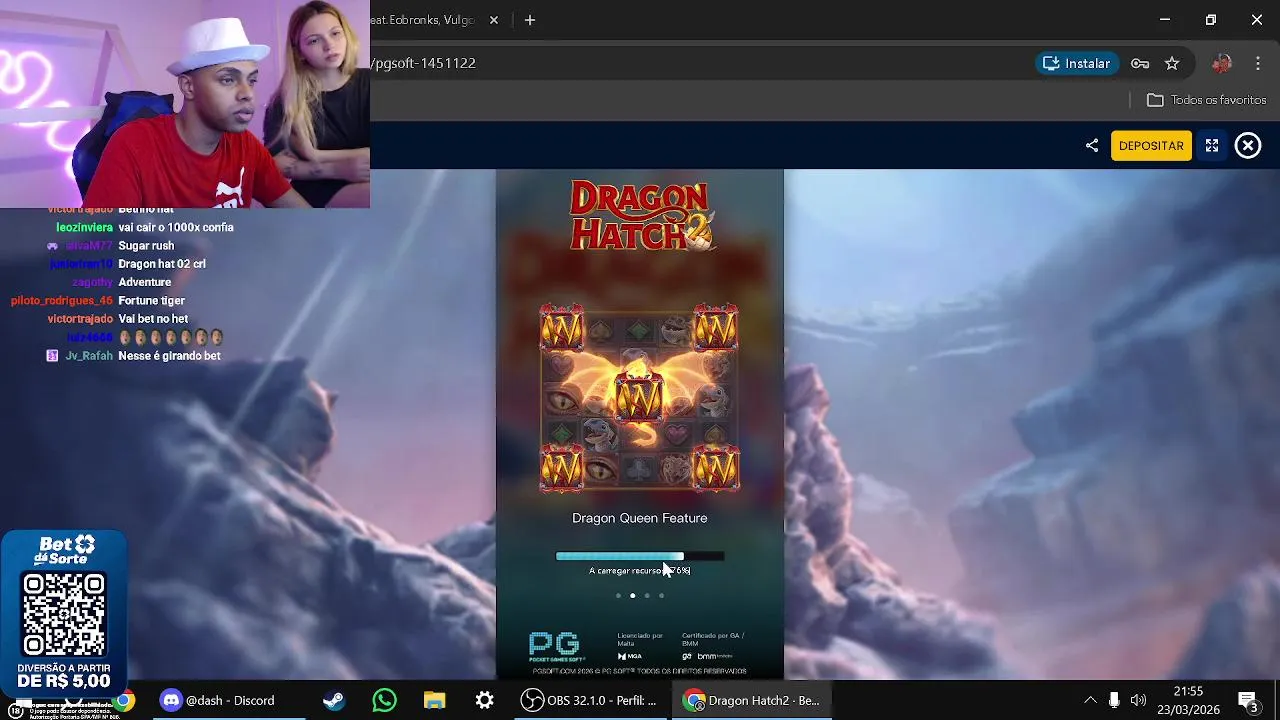Open Steam from the taskbar
The height and width of the screenshot is (720, 1280).
coord(334,701)
